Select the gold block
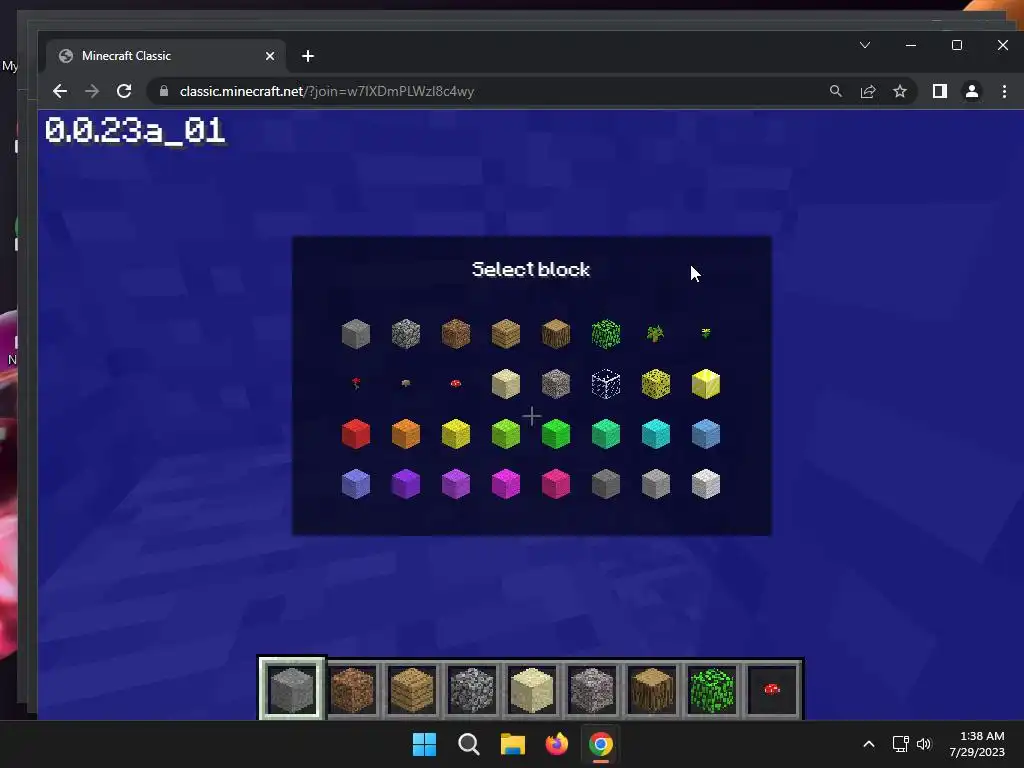1024x768 pixels. pyautogui.click(x=706, y=384)
